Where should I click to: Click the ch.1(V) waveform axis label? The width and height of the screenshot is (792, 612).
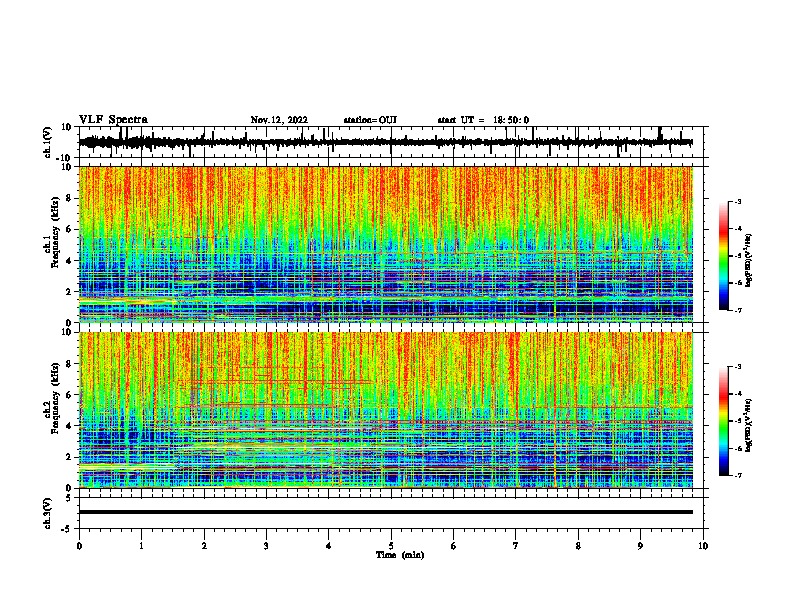tap(48, 142)
